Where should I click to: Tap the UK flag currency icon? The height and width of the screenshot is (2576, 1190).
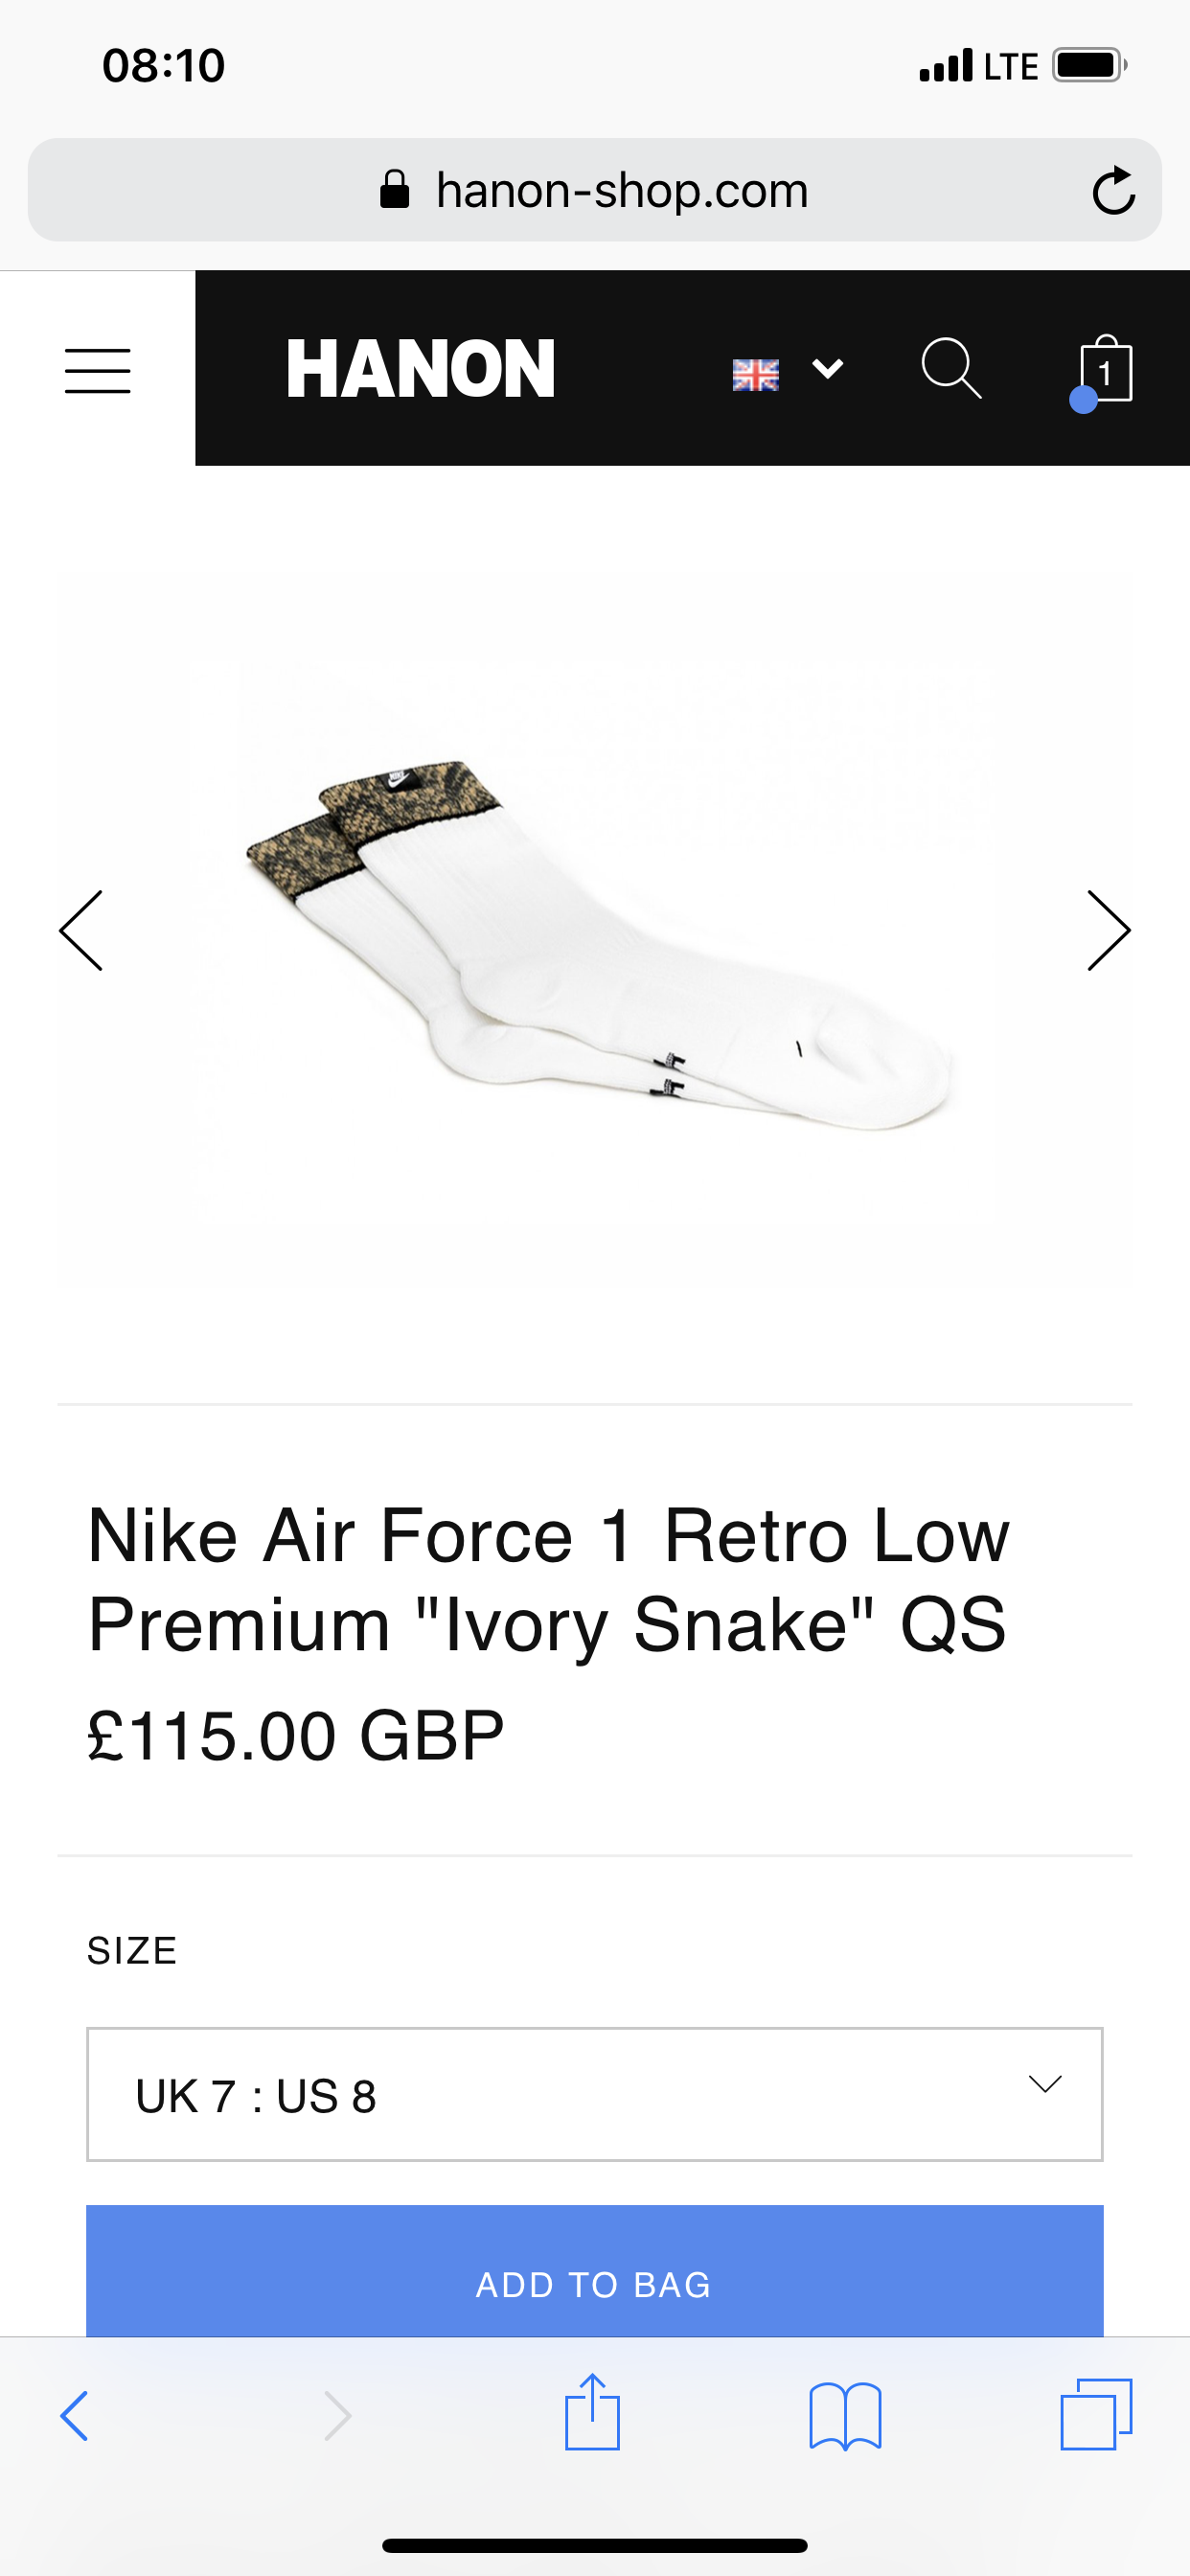[755, 374]
